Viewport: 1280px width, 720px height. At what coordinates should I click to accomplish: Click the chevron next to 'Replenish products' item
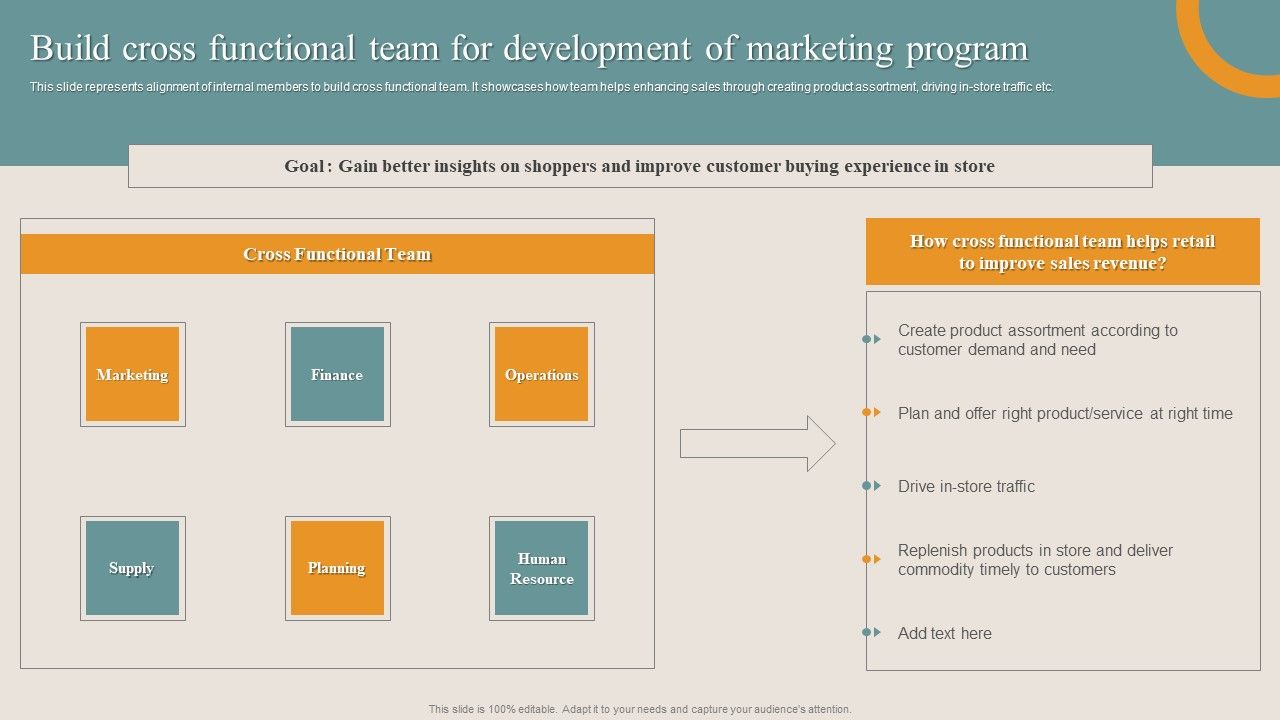pos(878,560)
